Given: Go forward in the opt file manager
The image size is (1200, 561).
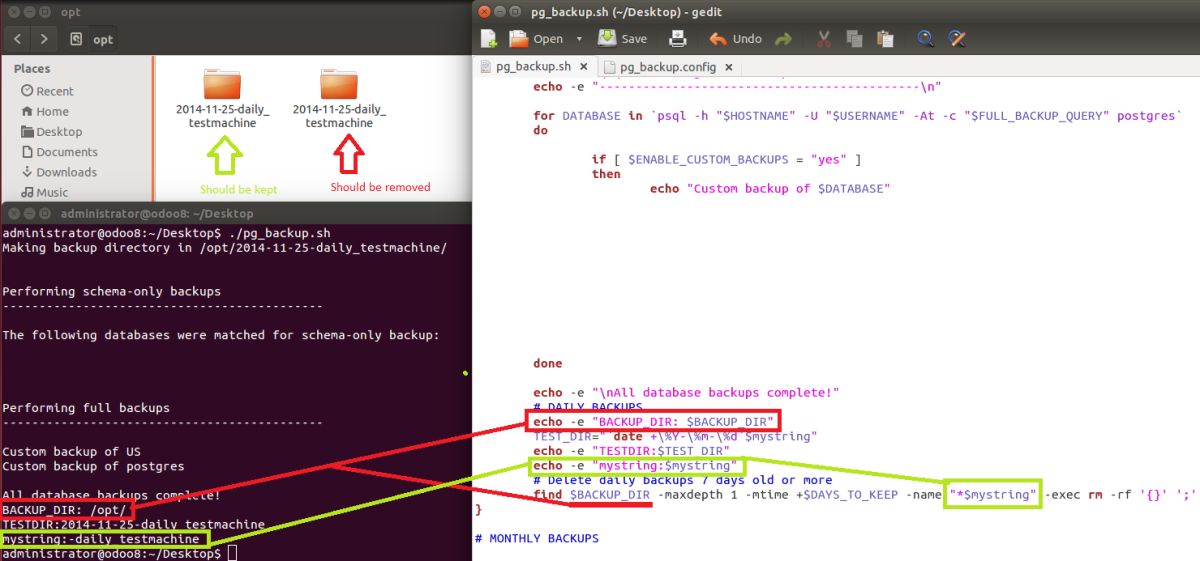Looking at the screenshot, I should (x=45, y=39).
